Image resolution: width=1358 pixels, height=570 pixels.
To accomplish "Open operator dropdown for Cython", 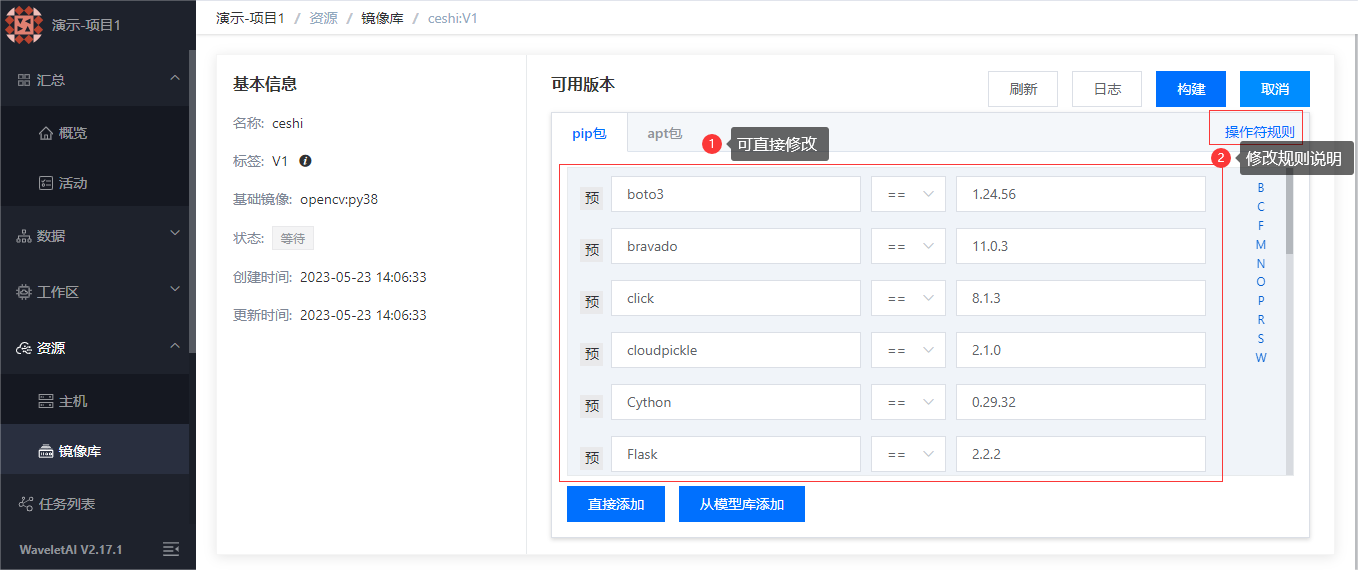I will tap(908, 402).
